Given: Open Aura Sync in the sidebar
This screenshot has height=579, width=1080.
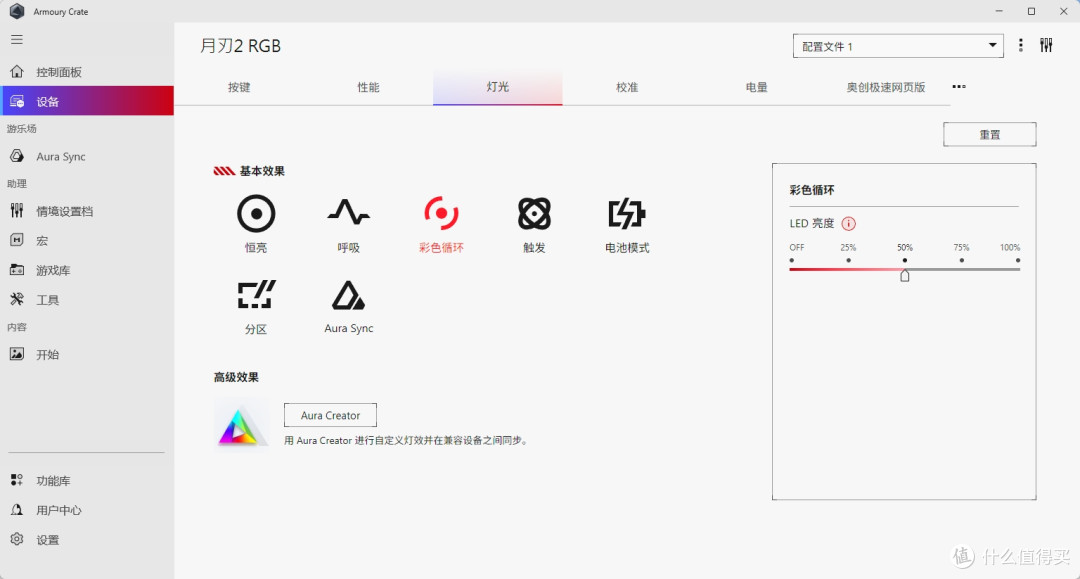Looking at the screenshot, I should (x=87, y=156).
